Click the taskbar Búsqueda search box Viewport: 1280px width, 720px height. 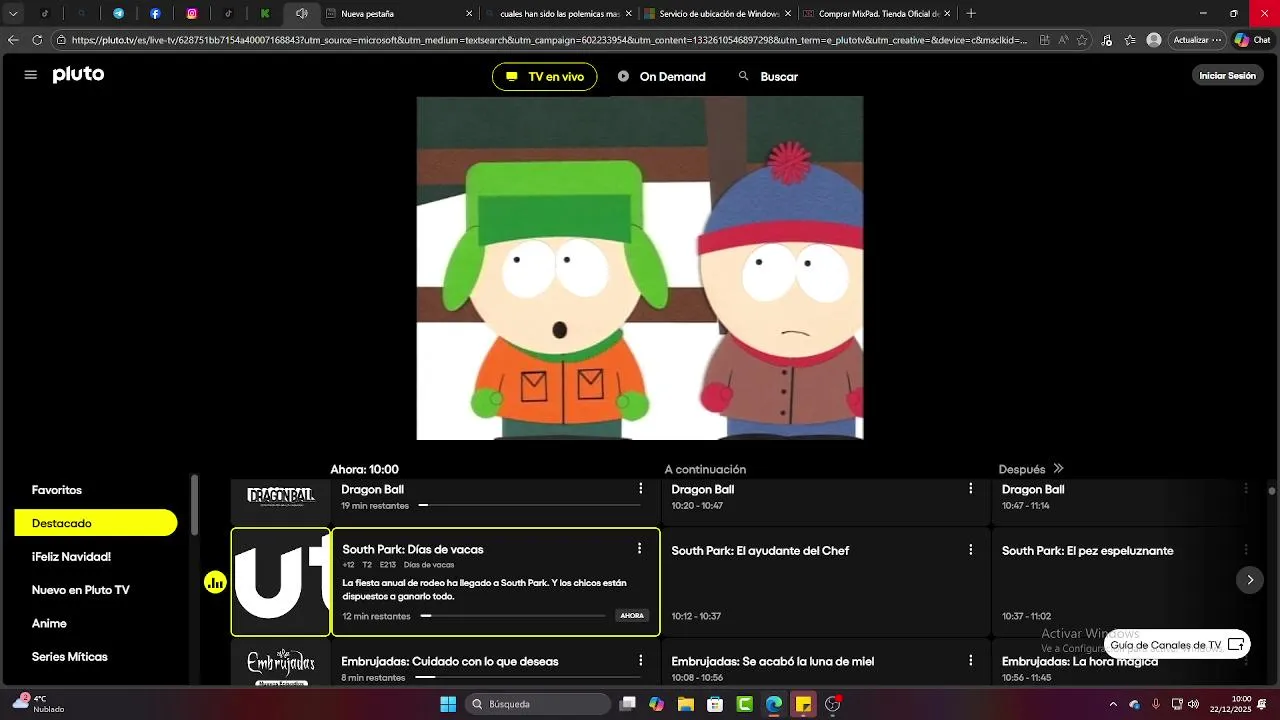click(x=539, y=704)
